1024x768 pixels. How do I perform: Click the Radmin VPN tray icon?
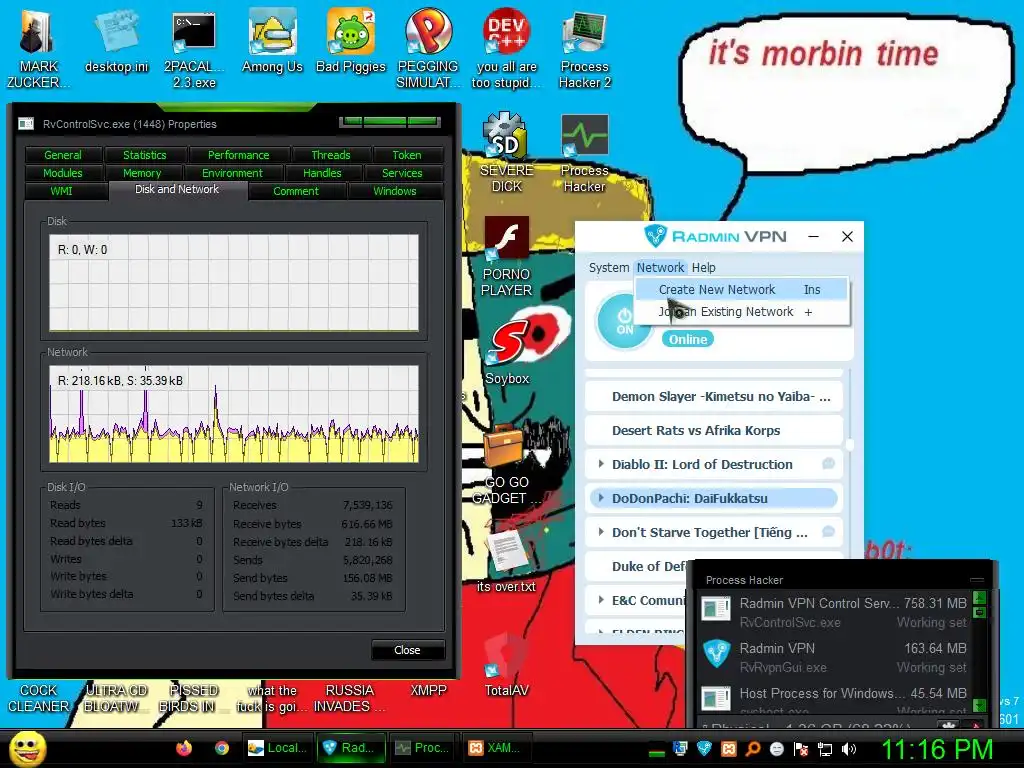[704, 749]
